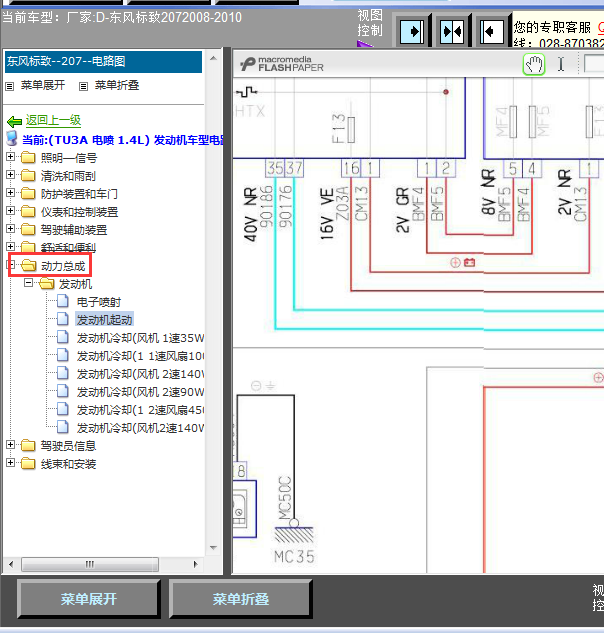Select the 动力总成 folder label
This screenshot has height=633, width=604.
(63, 266)
